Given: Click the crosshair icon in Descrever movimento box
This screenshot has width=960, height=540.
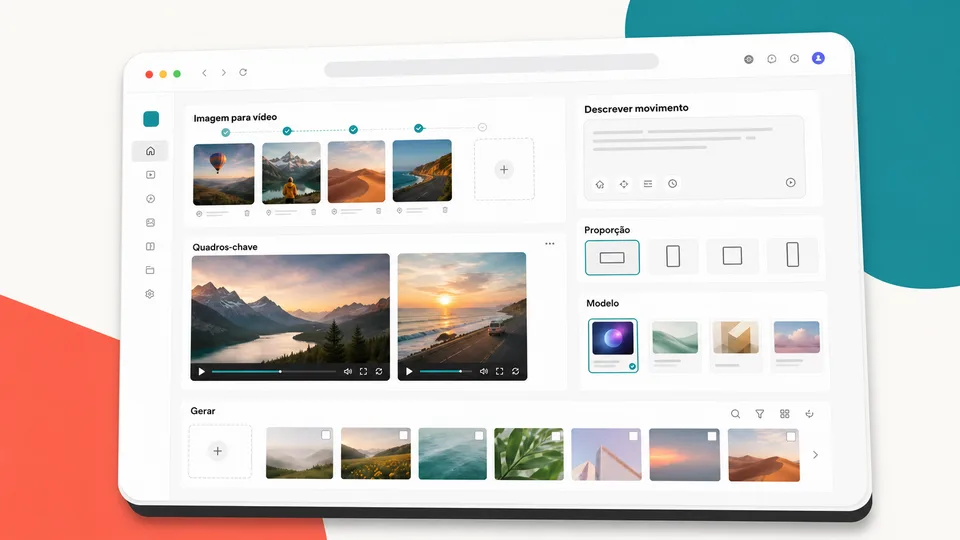Looking at the screenshot, I should click(x=624, y=184).
